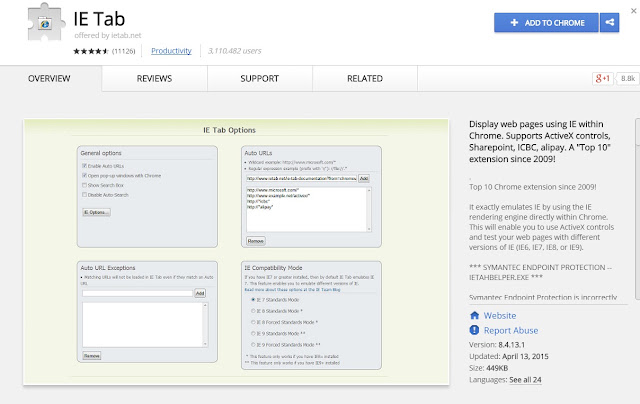Click the IE Tab Options screenshot thumbnail
The height and width of the screenshot is (404, 640).
click(x=236, y=252)
